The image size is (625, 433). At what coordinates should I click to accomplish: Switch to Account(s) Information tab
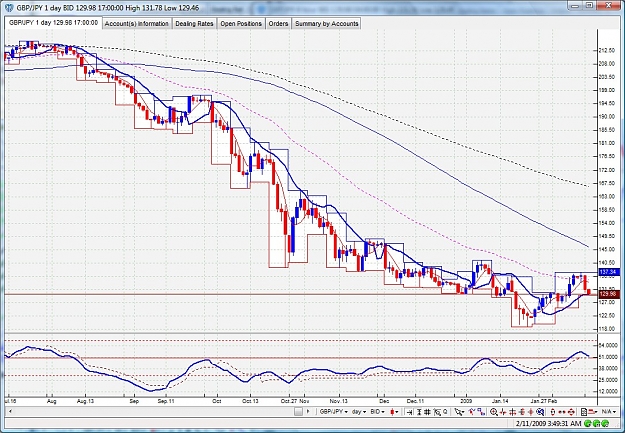tap(137, 24)
